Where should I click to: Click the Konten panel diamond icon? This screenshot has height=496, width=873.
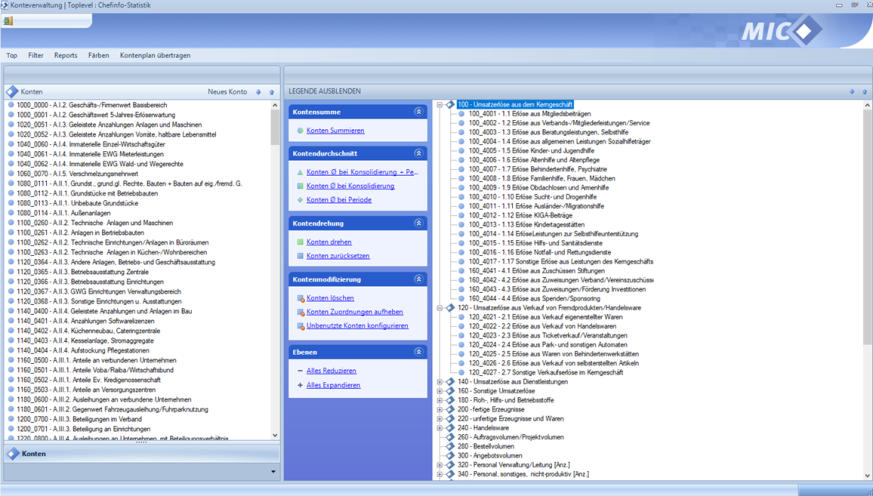click(x=13, y=91)
